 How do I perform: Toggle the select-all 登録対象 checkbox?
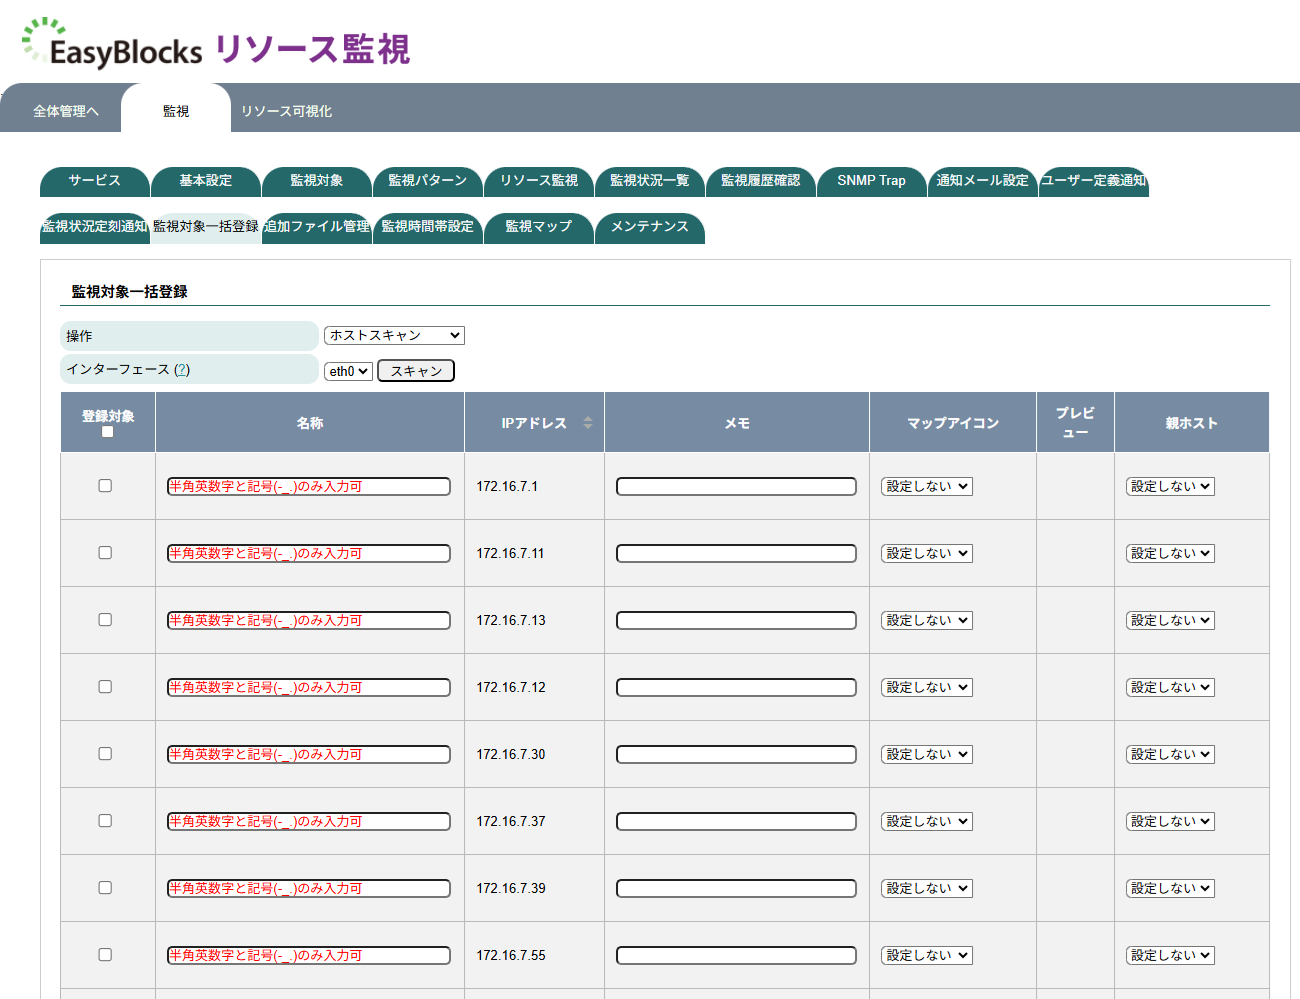107,430
